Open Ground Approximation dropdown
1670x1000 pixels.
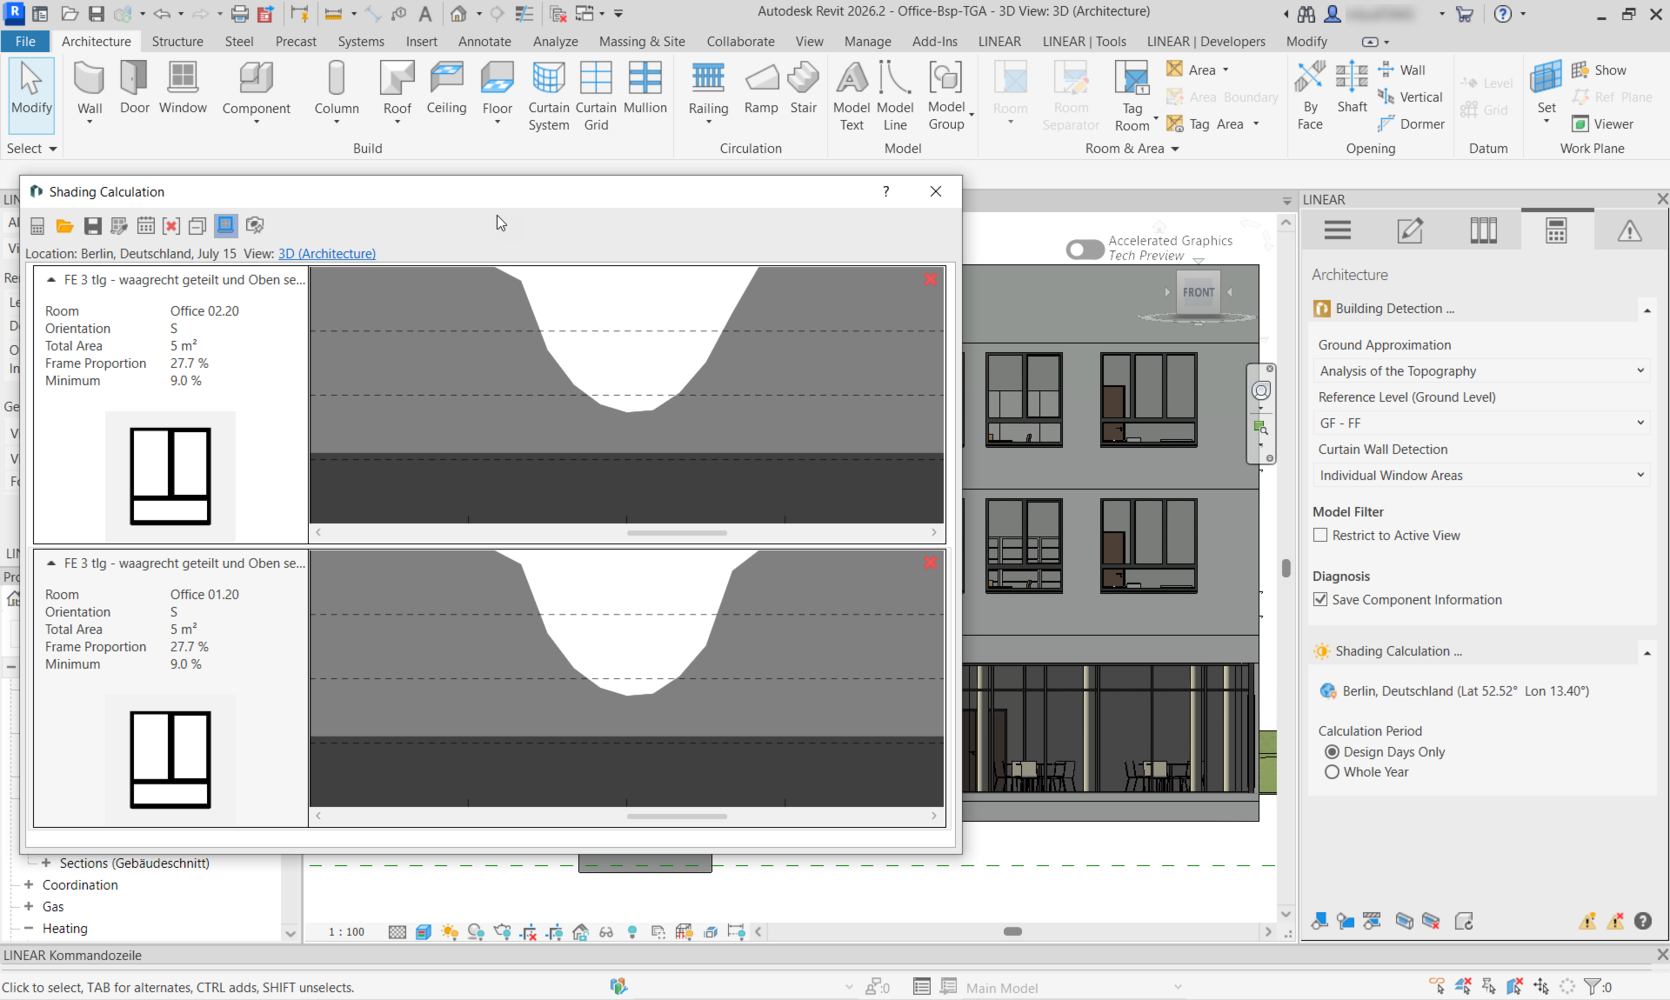[1481, 371]
